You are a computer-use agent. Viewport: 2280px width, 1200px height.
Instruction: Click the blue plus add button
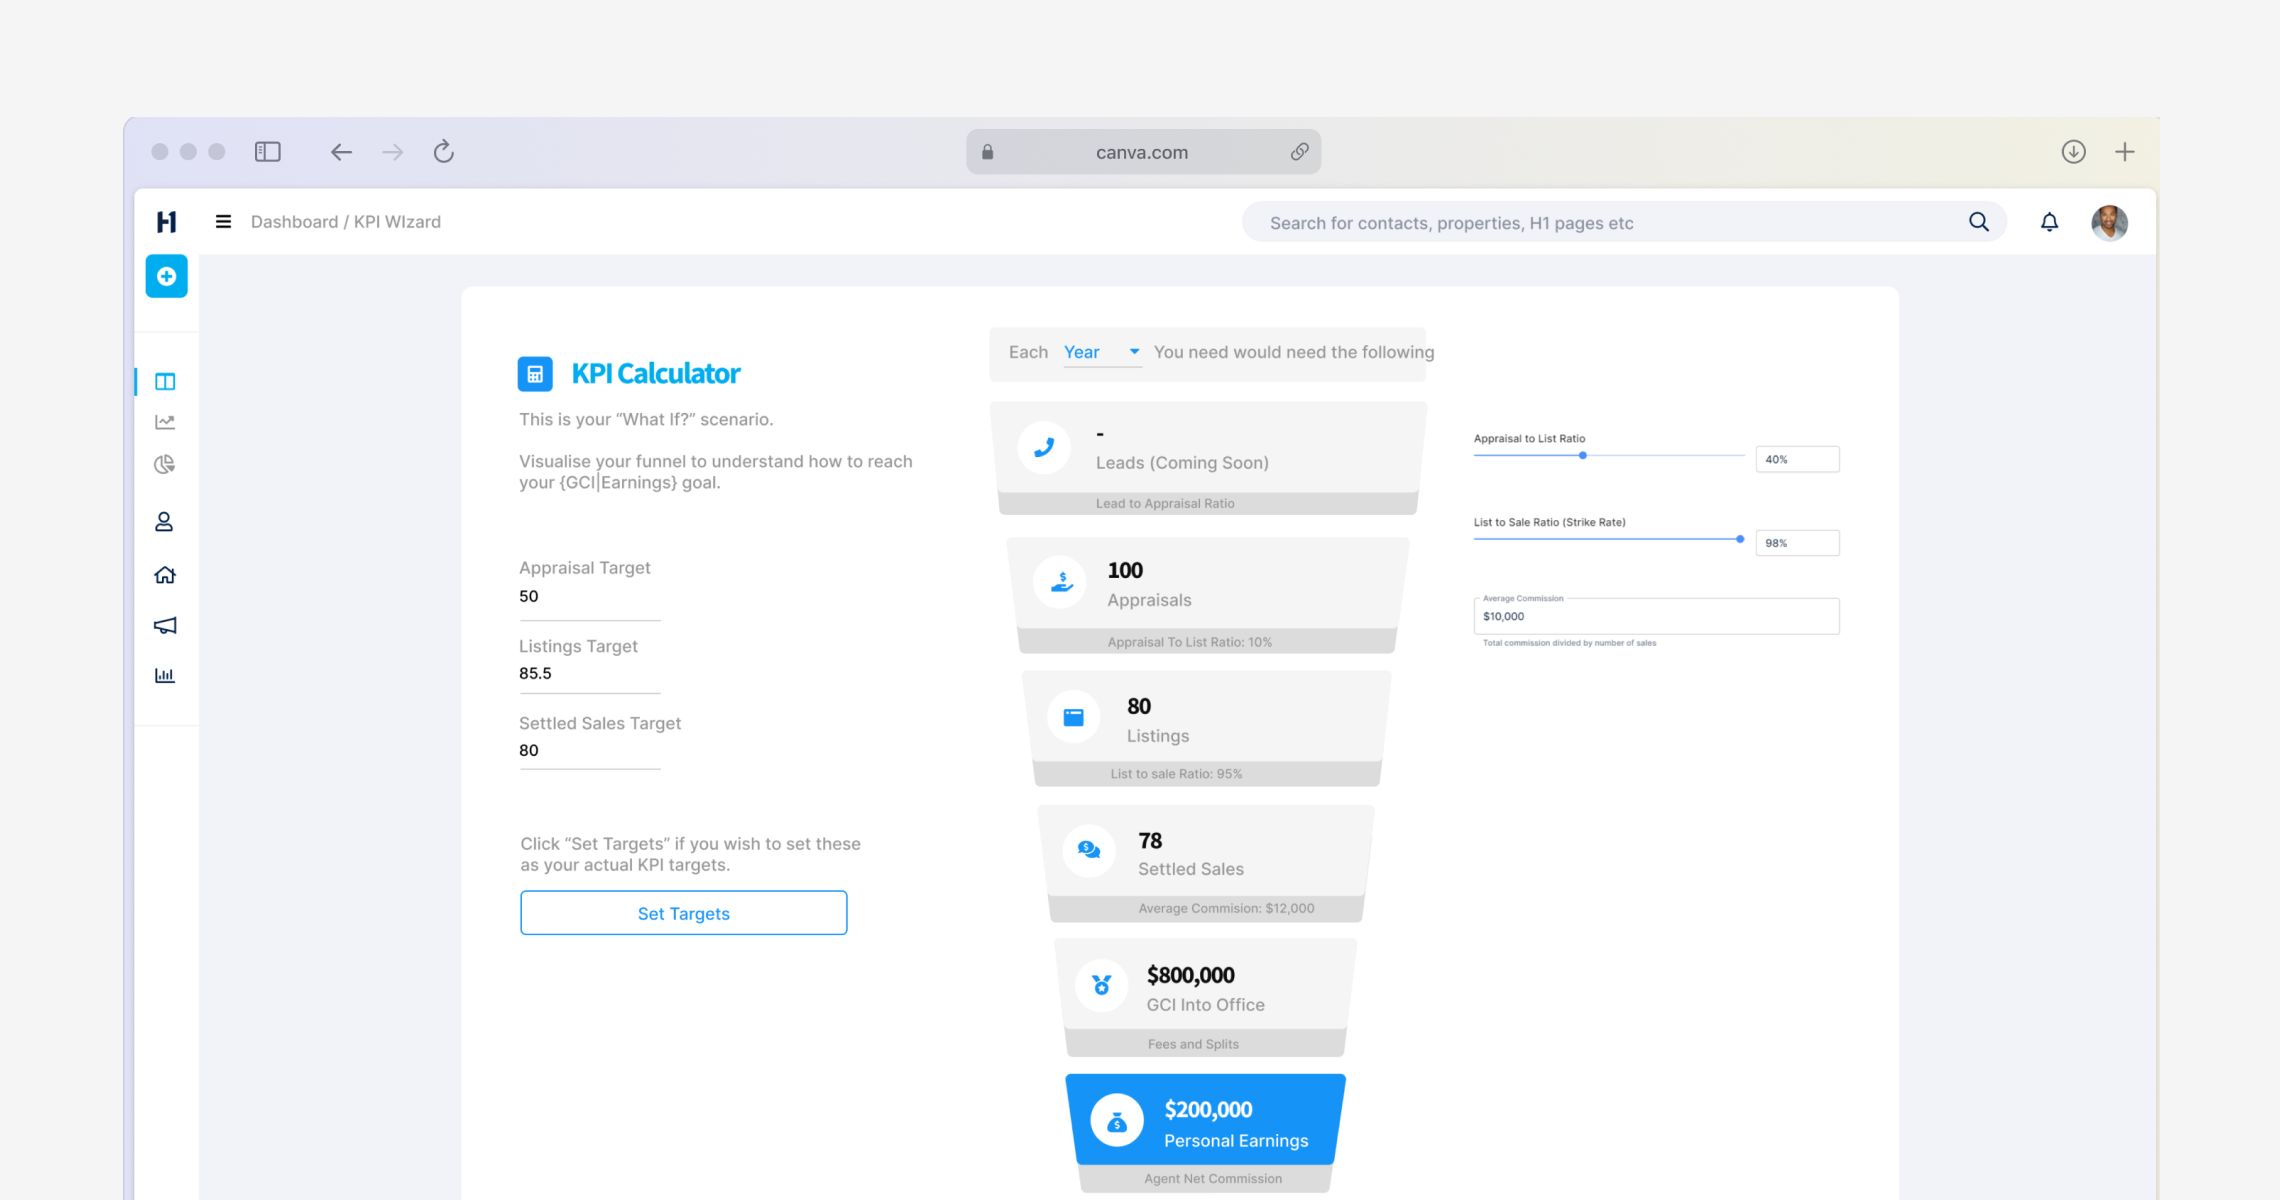pyautogui.click(x=166, y=276)
